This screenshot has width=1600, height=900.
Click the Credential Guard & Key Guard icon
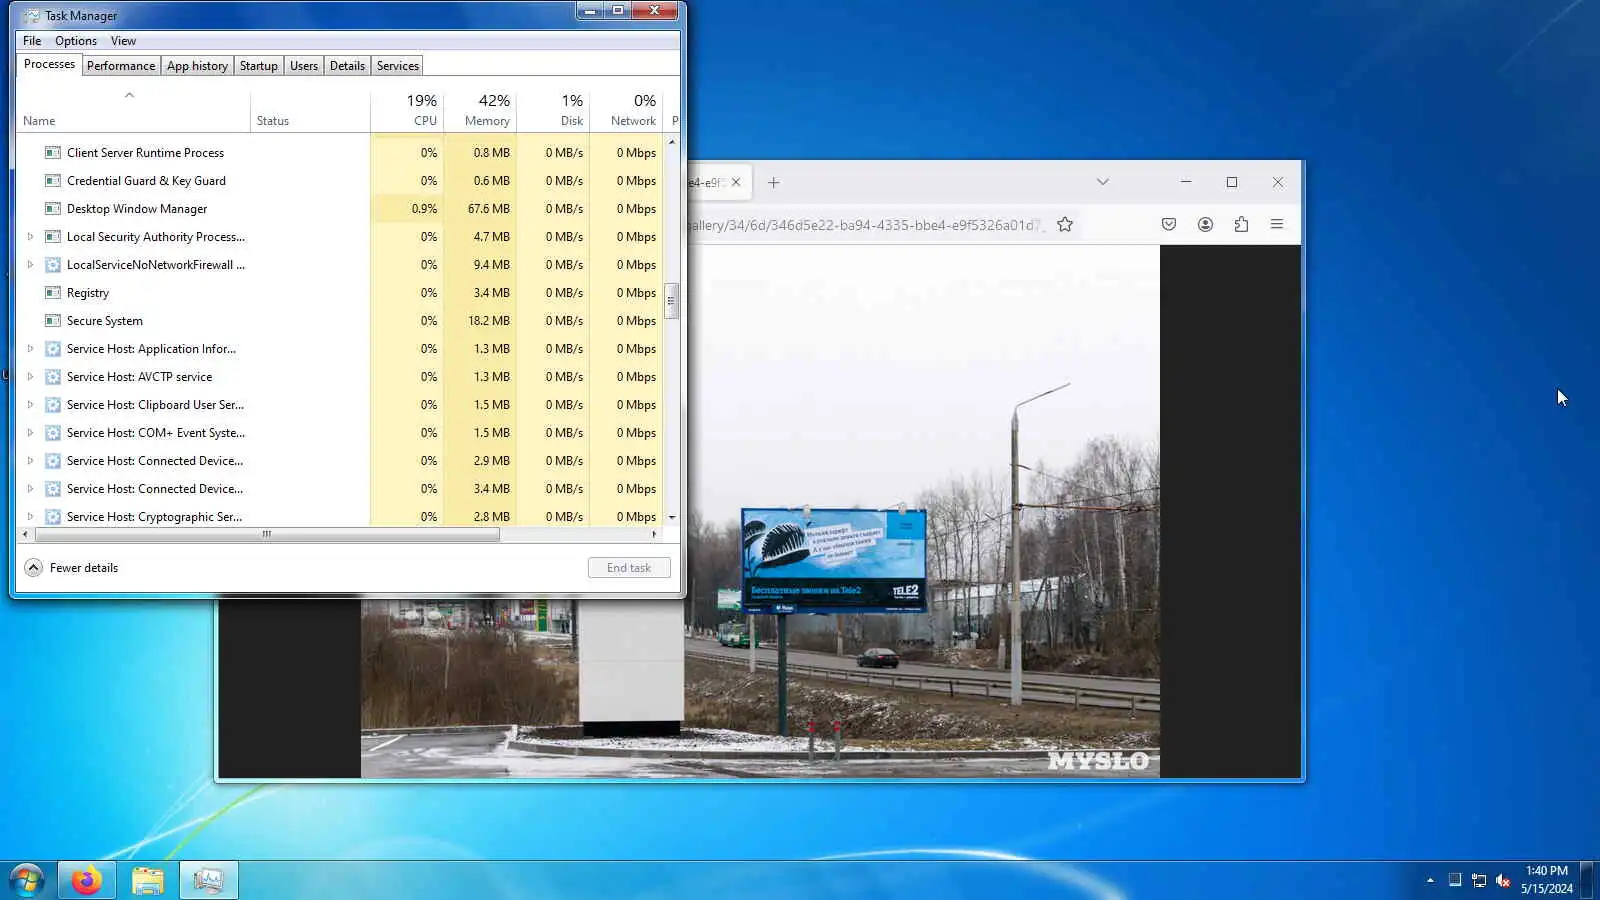[53, 181]
